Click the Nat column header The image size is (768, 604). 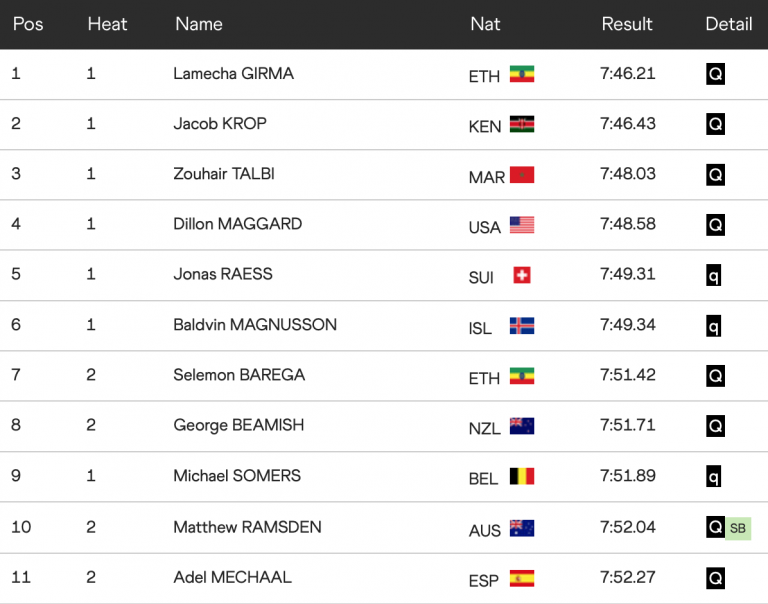click(485, 24)
